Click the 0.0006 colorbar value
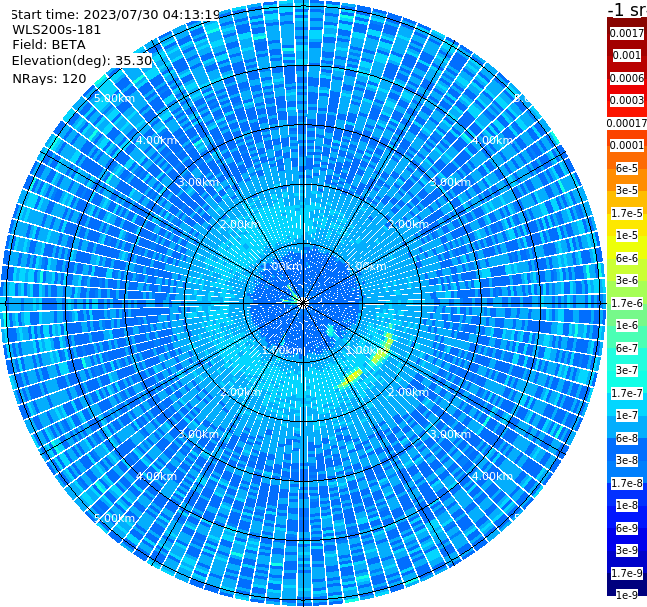Image resolution: width=647 pixels, height=607 pixels. [x=627, y=78]
